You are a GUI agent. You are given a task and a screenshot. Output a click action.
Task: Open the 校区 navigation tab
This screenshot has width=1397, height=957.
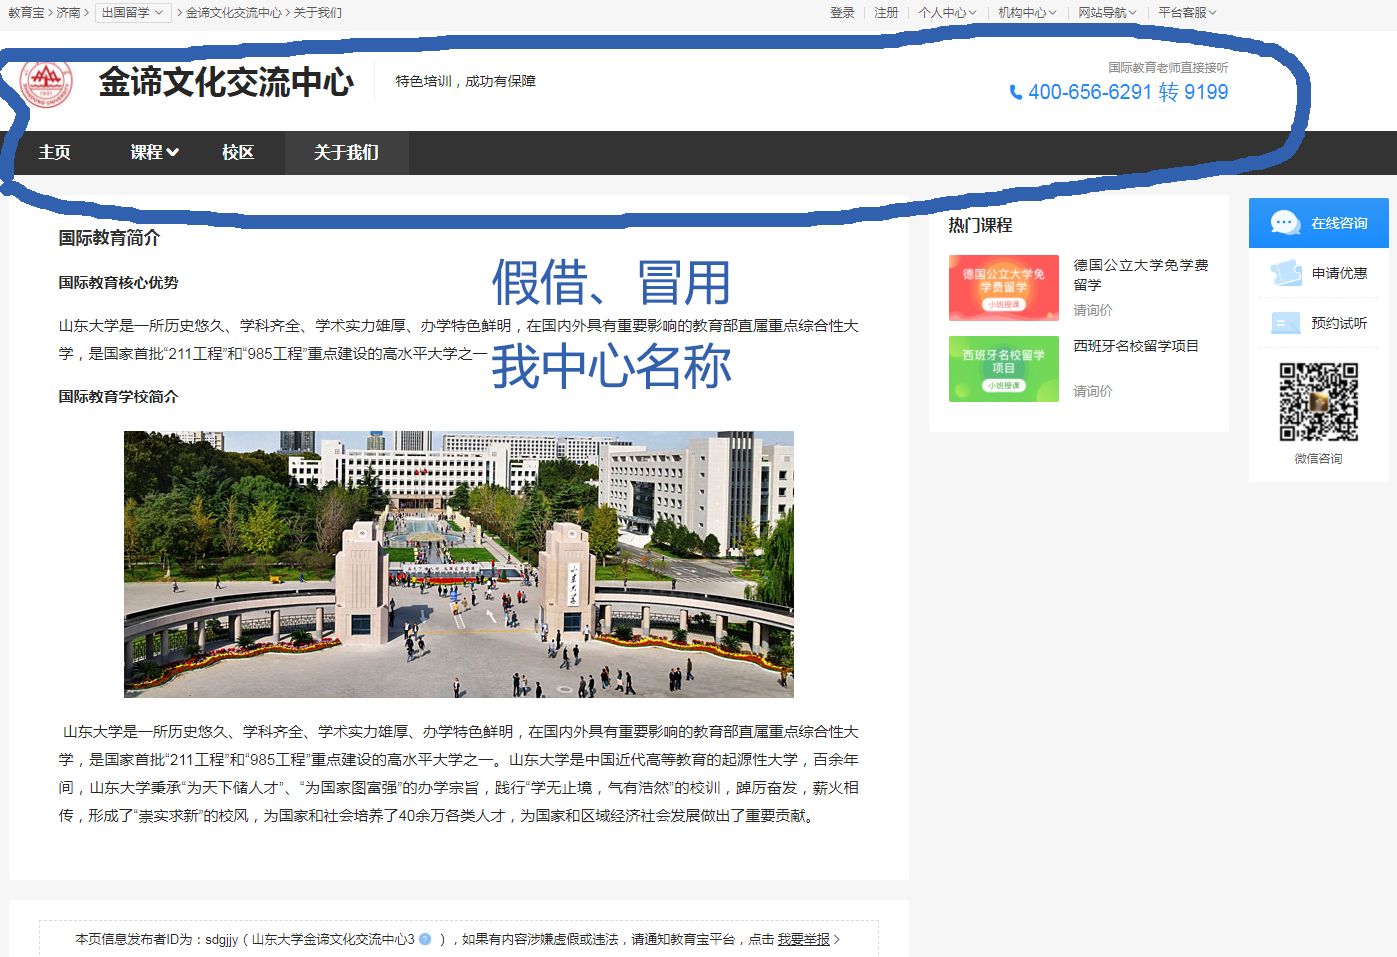(238, 152)
